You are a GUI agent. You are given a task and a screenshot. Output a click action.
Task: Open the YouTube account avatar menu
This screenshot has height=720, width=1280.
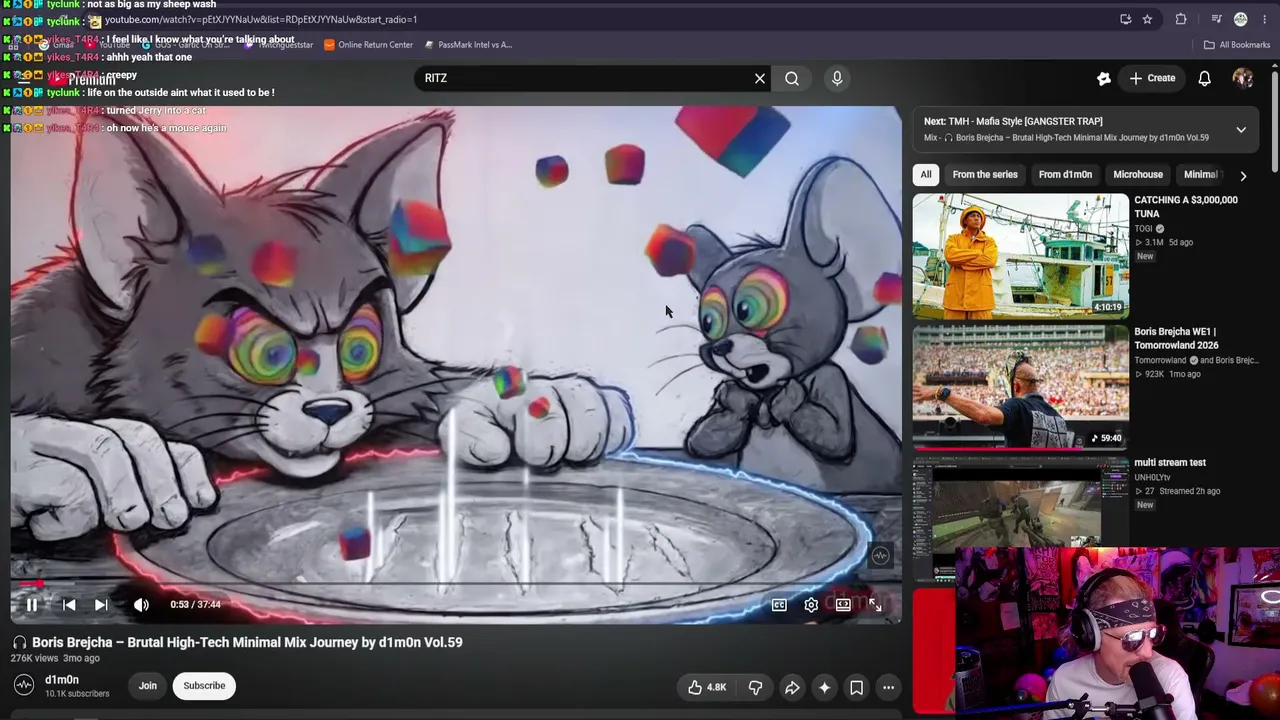[x=1243, y=78]
